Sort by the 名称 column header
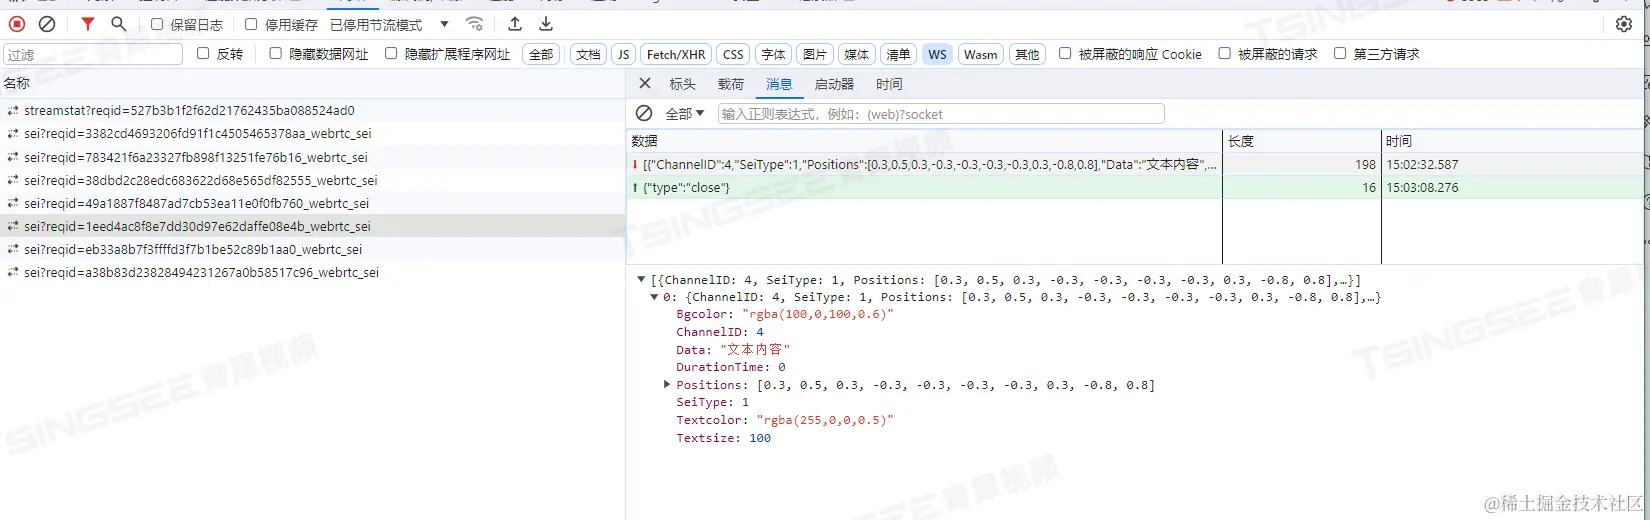 (312, 83)
